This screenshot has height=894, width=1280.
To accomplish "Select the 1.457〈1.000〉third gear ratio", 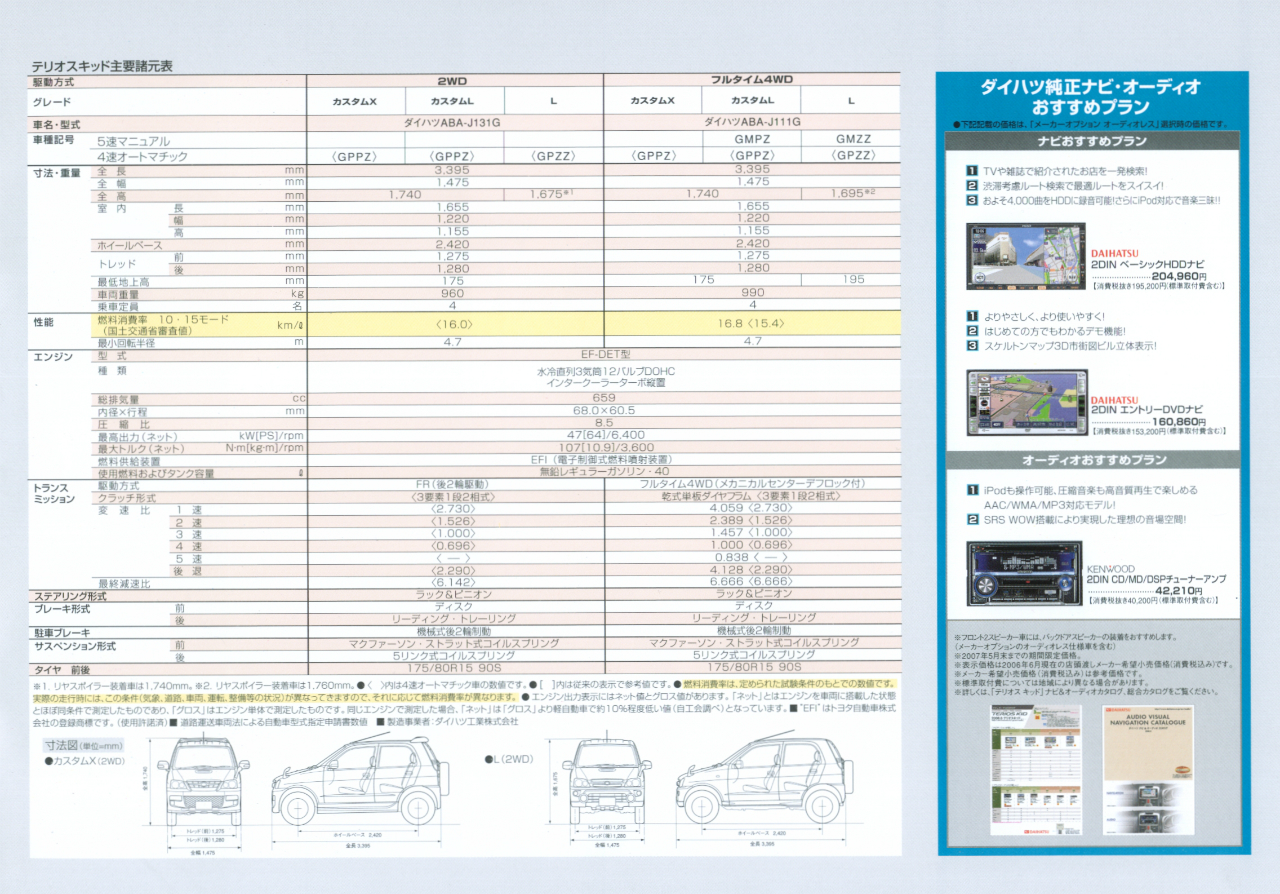I will (x=752, y=533).
